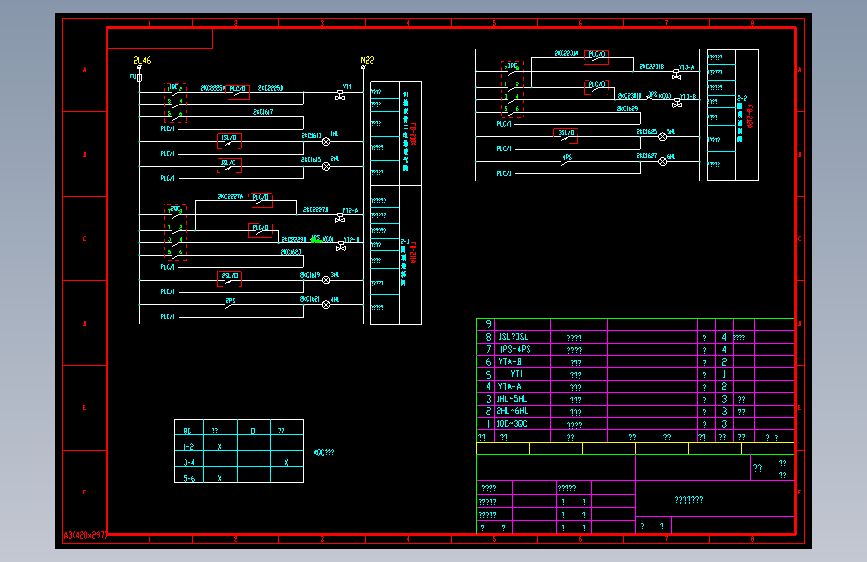Select the 1HL~5HL parts list entry
867x562 pixels.
[512, 399]
